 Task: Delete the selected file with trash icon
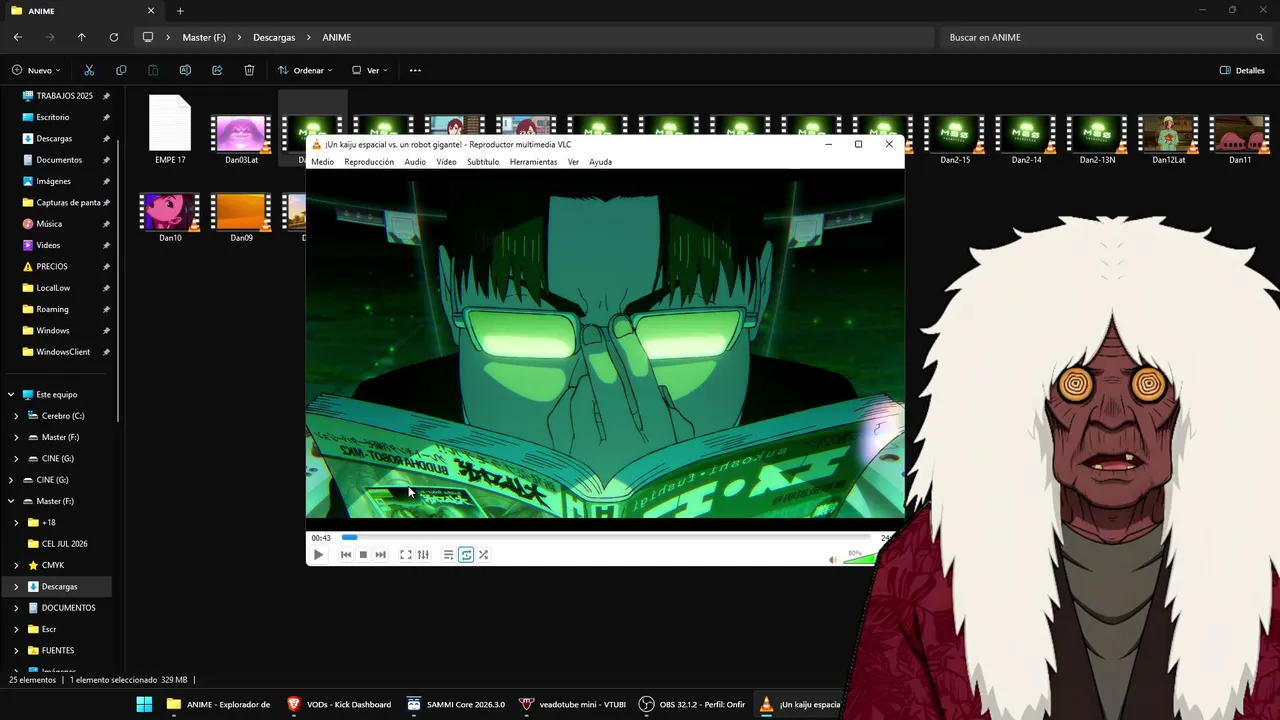point(249,70)
